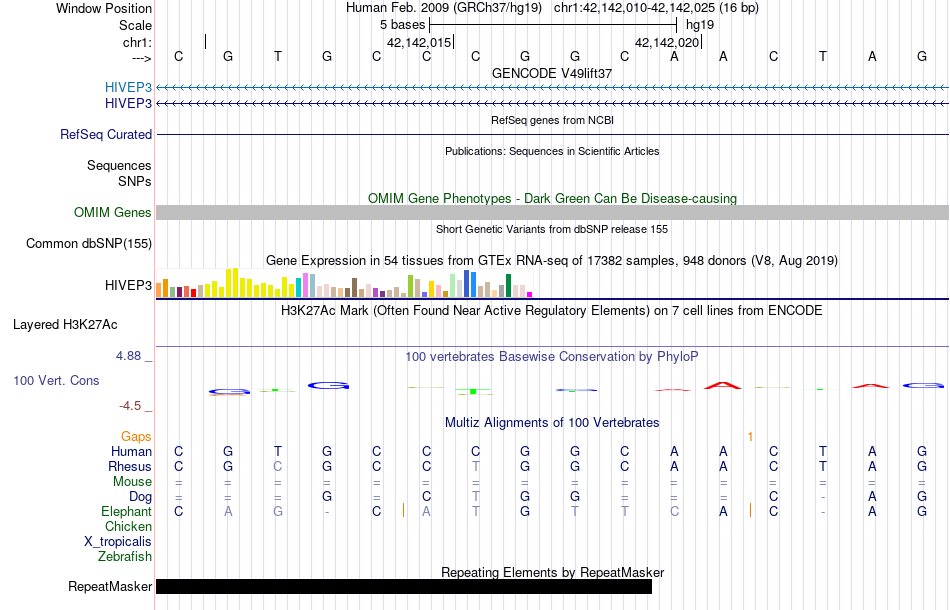Viewport: 950px width, 610px height.
Task: Click the OMIM Genes track label
Action: [x=112, y=213]
